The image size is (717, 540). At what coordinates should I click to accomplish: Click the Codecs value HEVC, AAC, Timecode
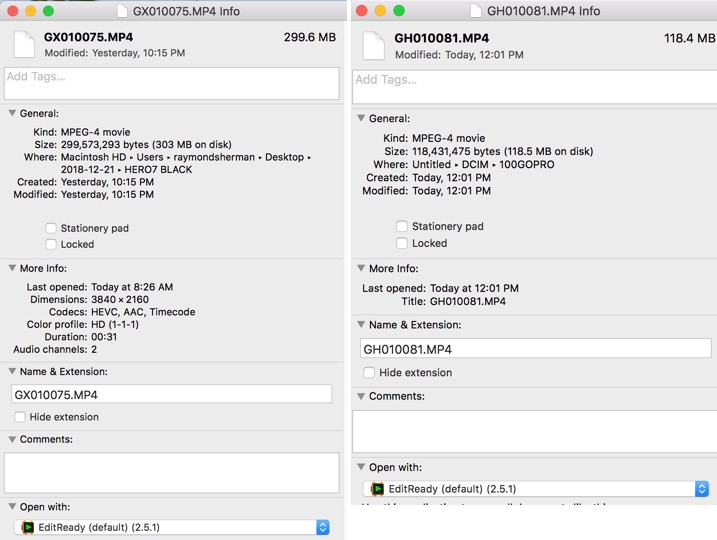(x=143, y=312)
